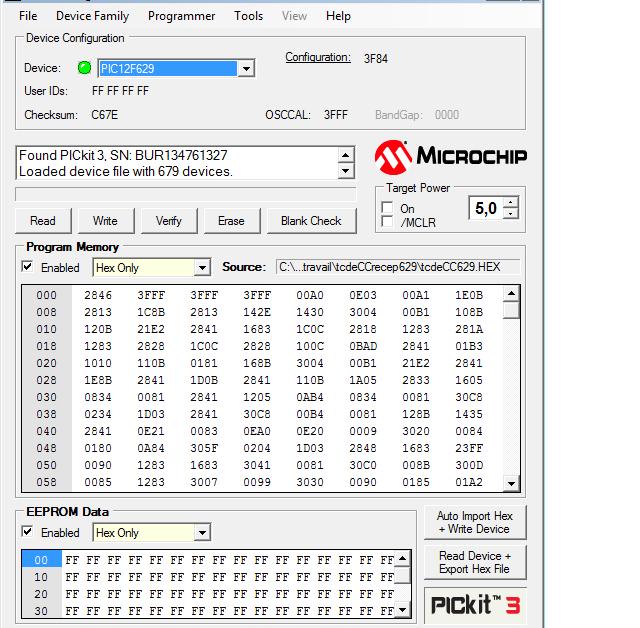Decrease target voltage with down arrow
Image resolution: width=640 pixels, height=628 pixels.
[x=511, y=213]
